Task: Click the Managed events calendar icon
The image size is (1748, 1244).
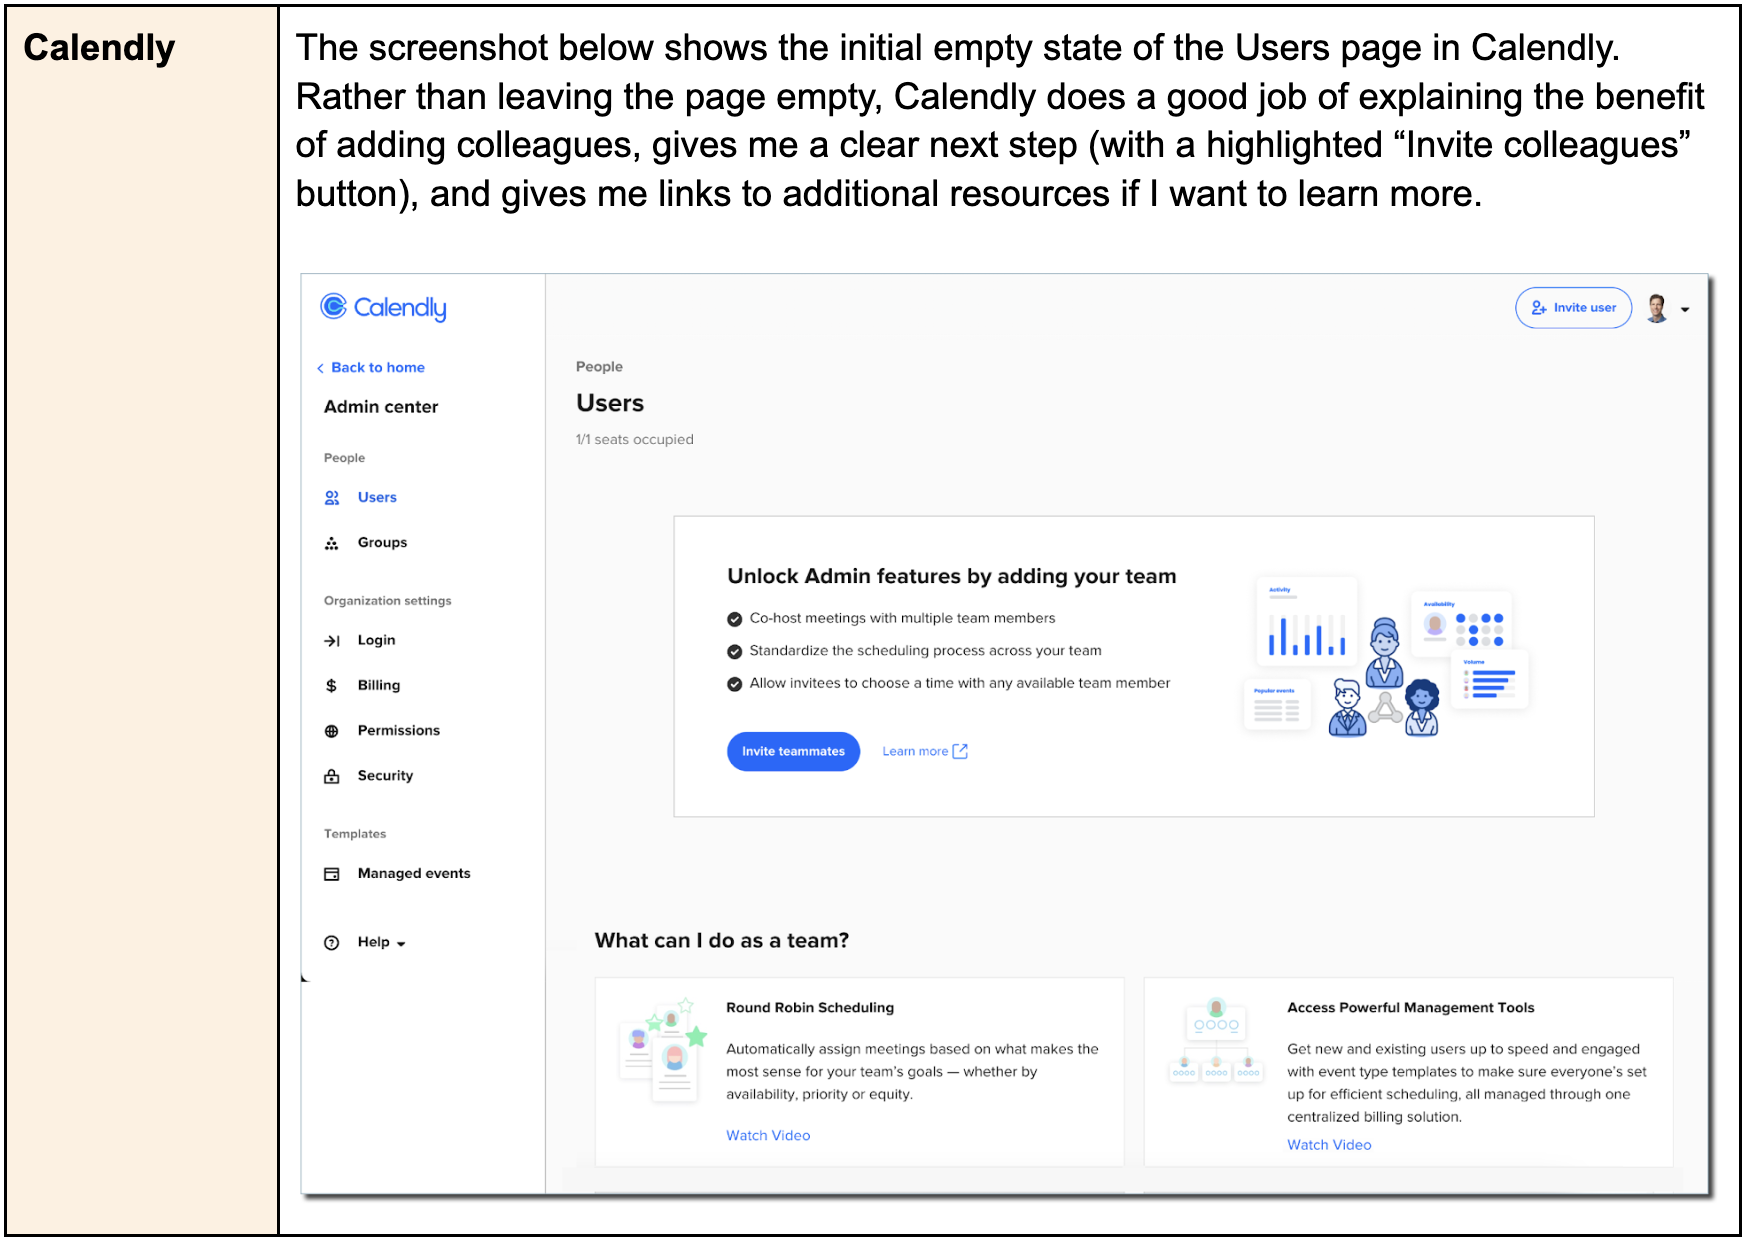Action: pos(332,874)
